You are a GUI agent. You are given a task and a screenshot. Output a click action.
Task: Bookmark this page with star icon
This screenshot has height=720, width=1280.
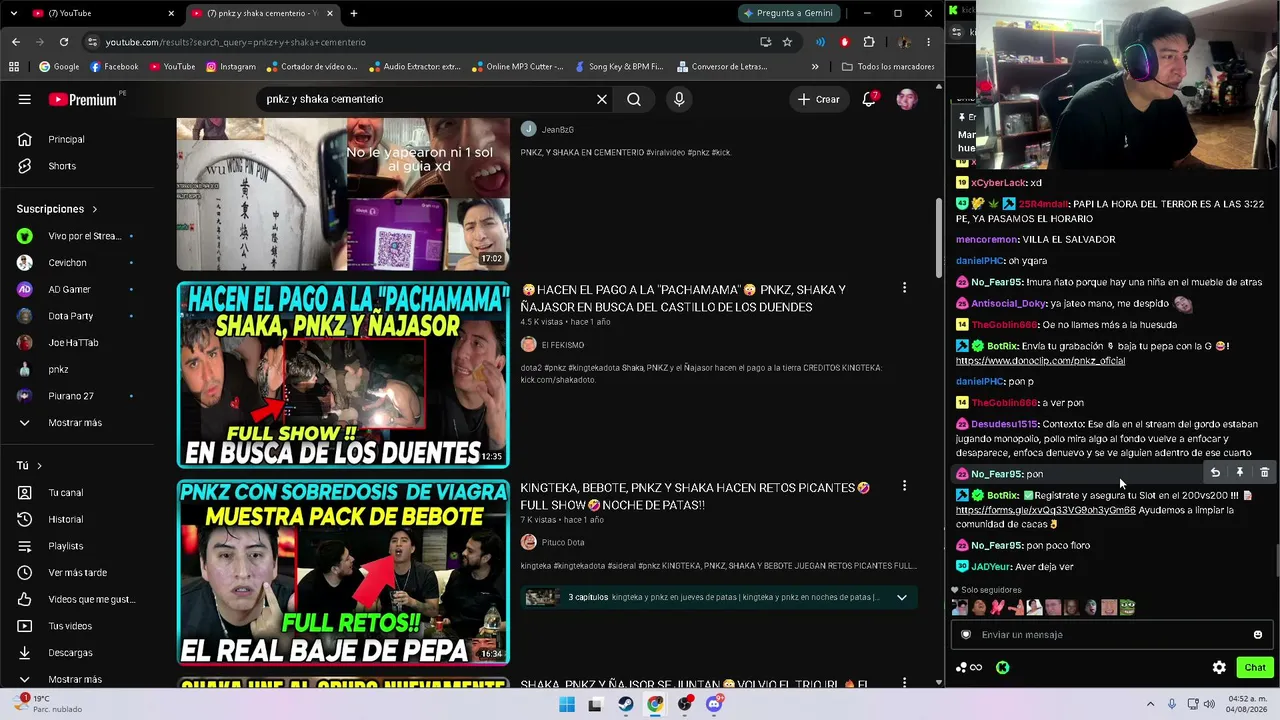[x=787, y=42]
